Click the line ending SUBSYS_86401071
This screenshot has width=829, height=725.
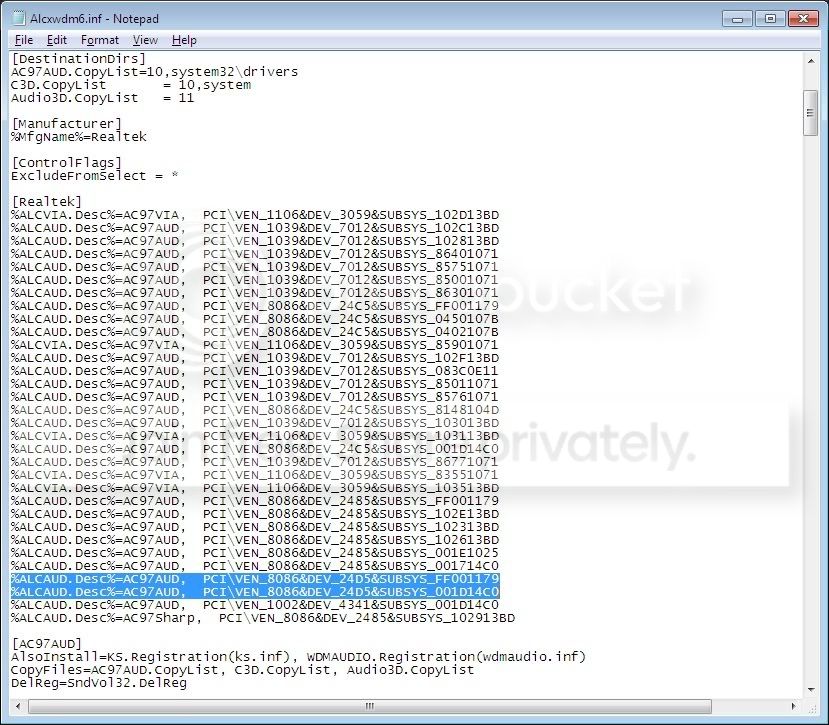255,254
